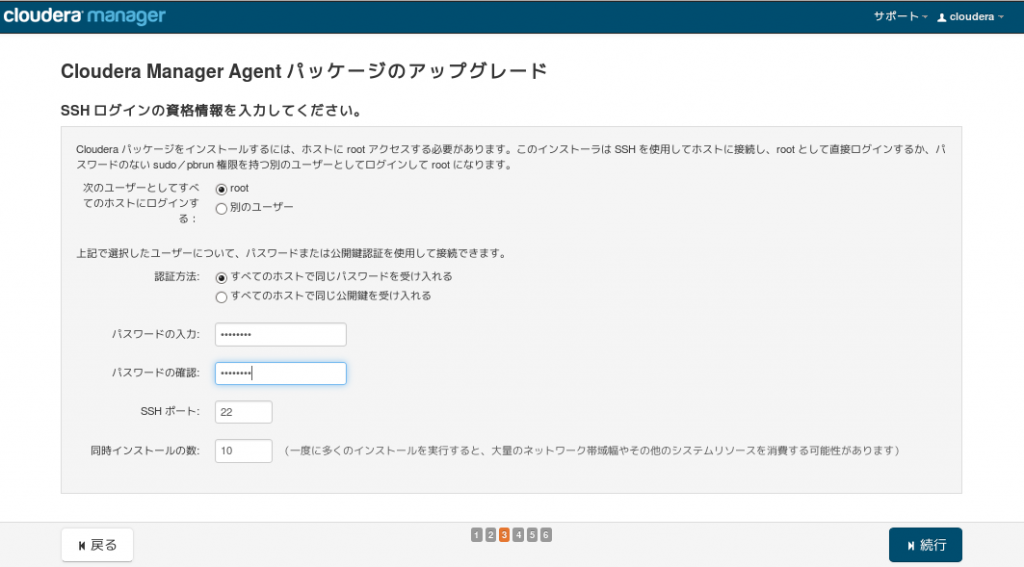
Task: Click the 認証方法 label
Action: [177, 276]
